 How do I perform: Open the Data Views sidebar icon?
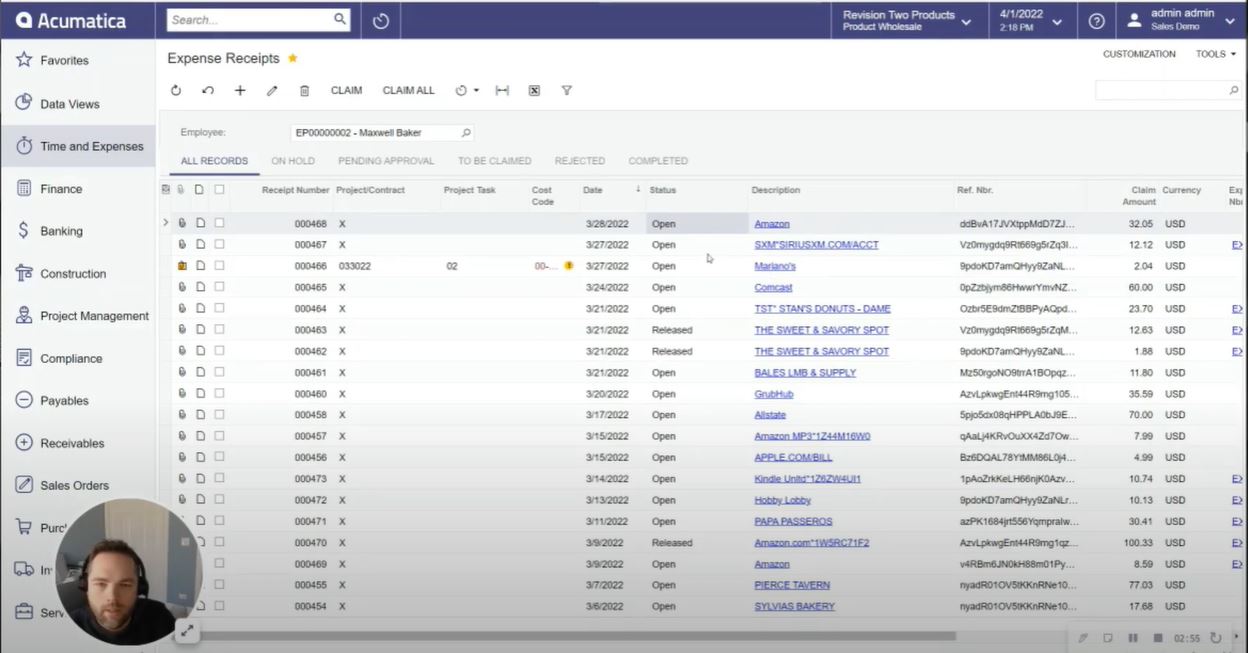tap(24, 103)
